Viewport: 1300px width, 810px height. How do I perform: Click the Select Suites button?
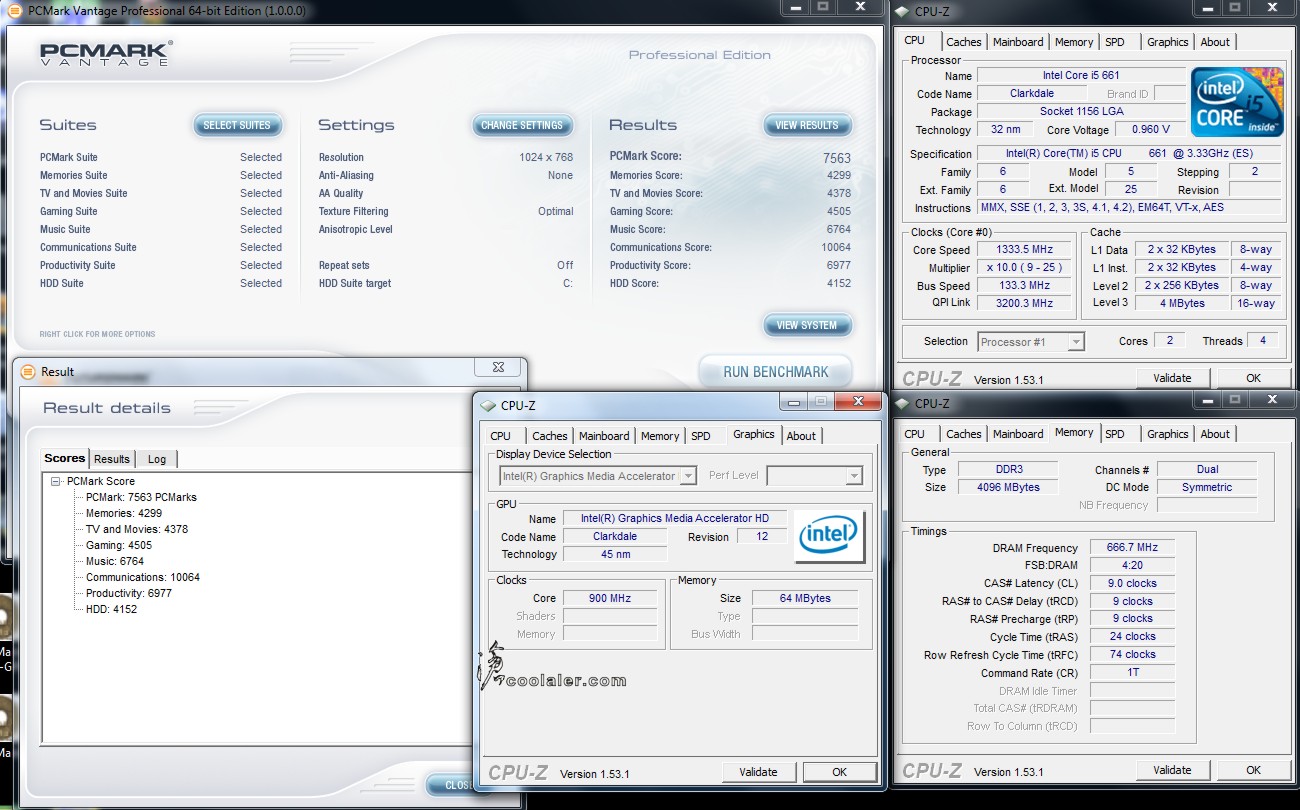pos(237,125)
